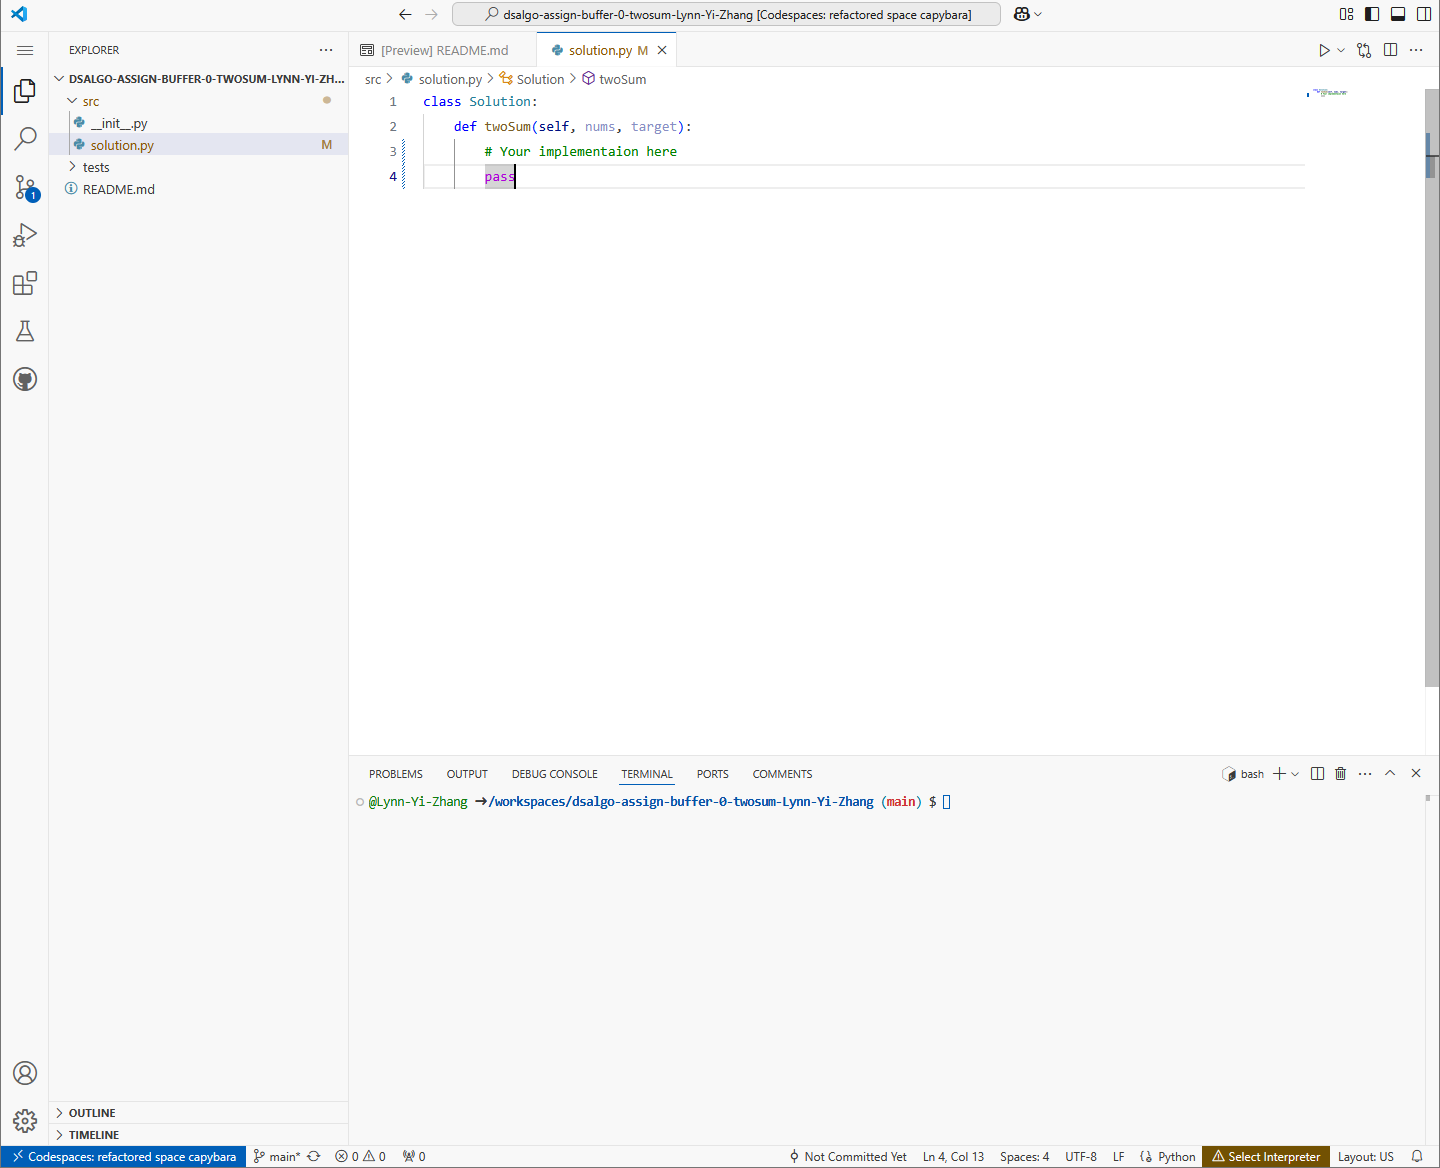Open the Run and Debug view
This screenshot has width=1440, height=1168.
pos(25,235)
